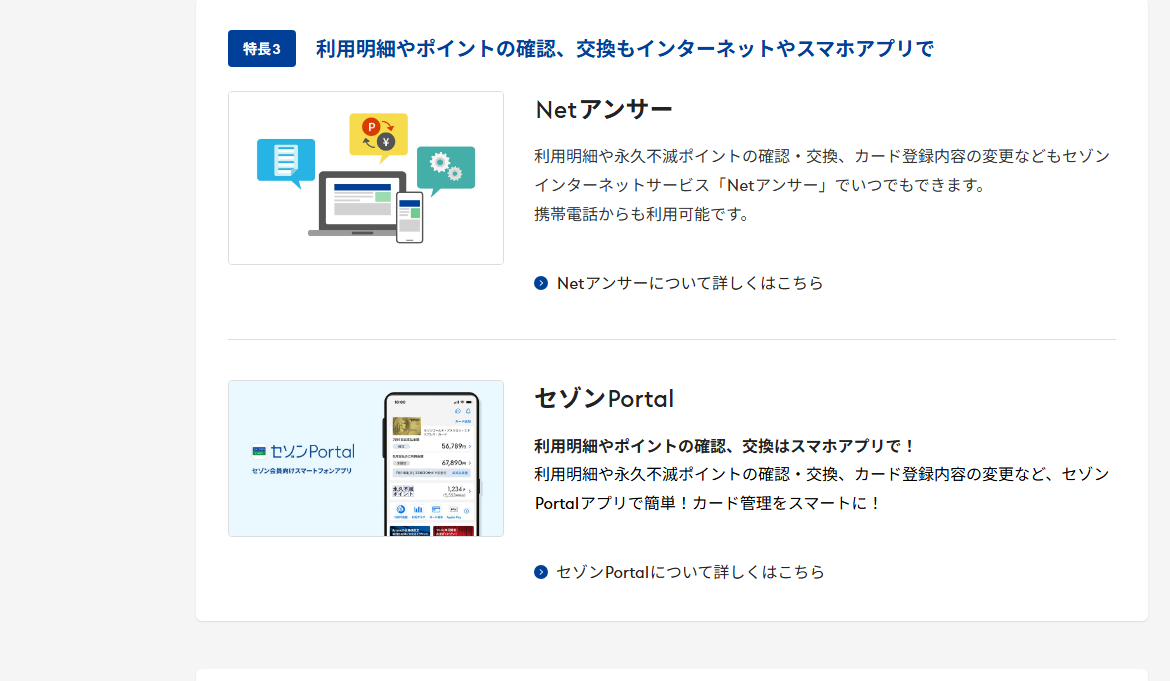The width and height of the screenshot is (1170, 681).
Task: Click the heading 利用明細やポイントの確認、交換もインターネットやスマホアプリで
Action: coord(625,48)
